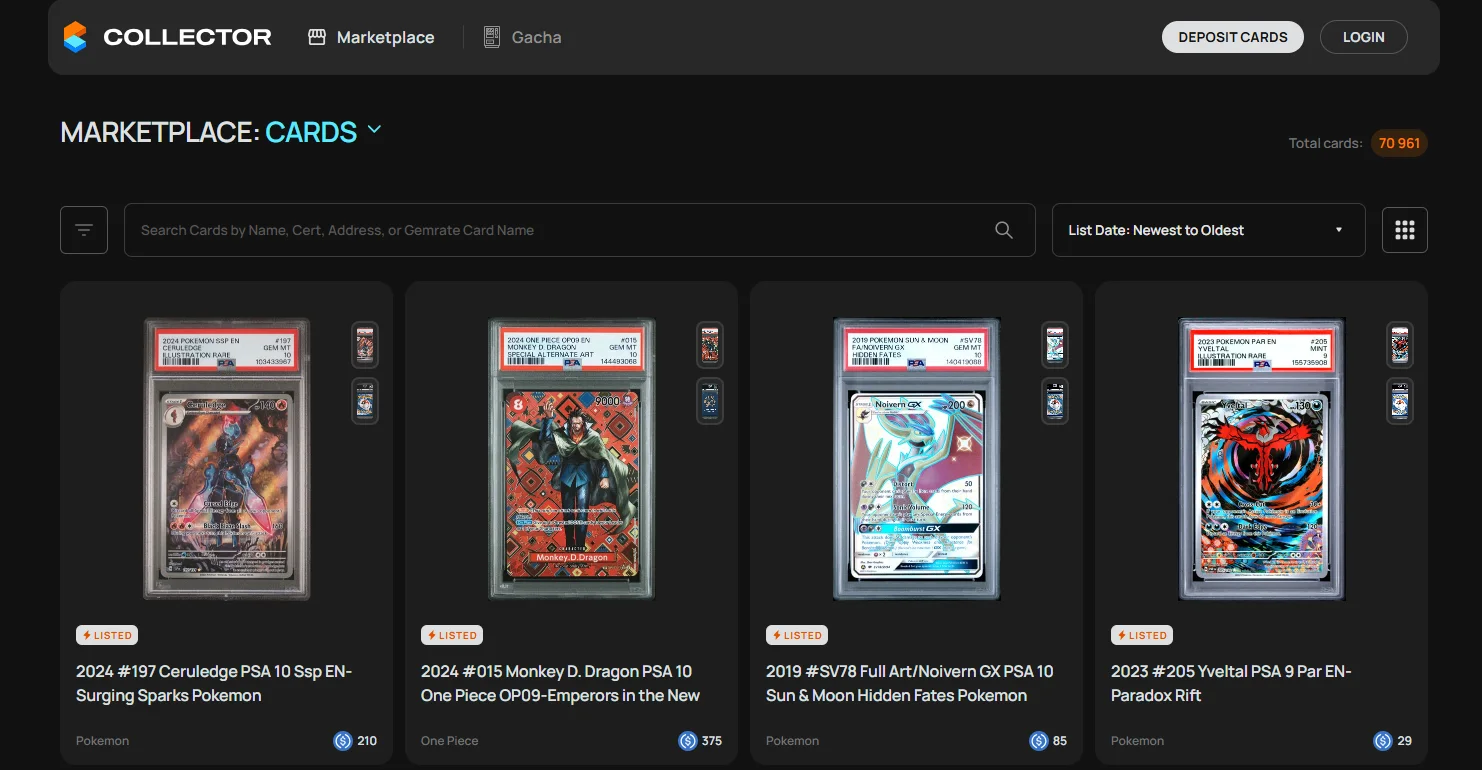Click the Pokemon category label under Yveltal
Viewport: 1482px width, 770px height.
point(1137,741)
